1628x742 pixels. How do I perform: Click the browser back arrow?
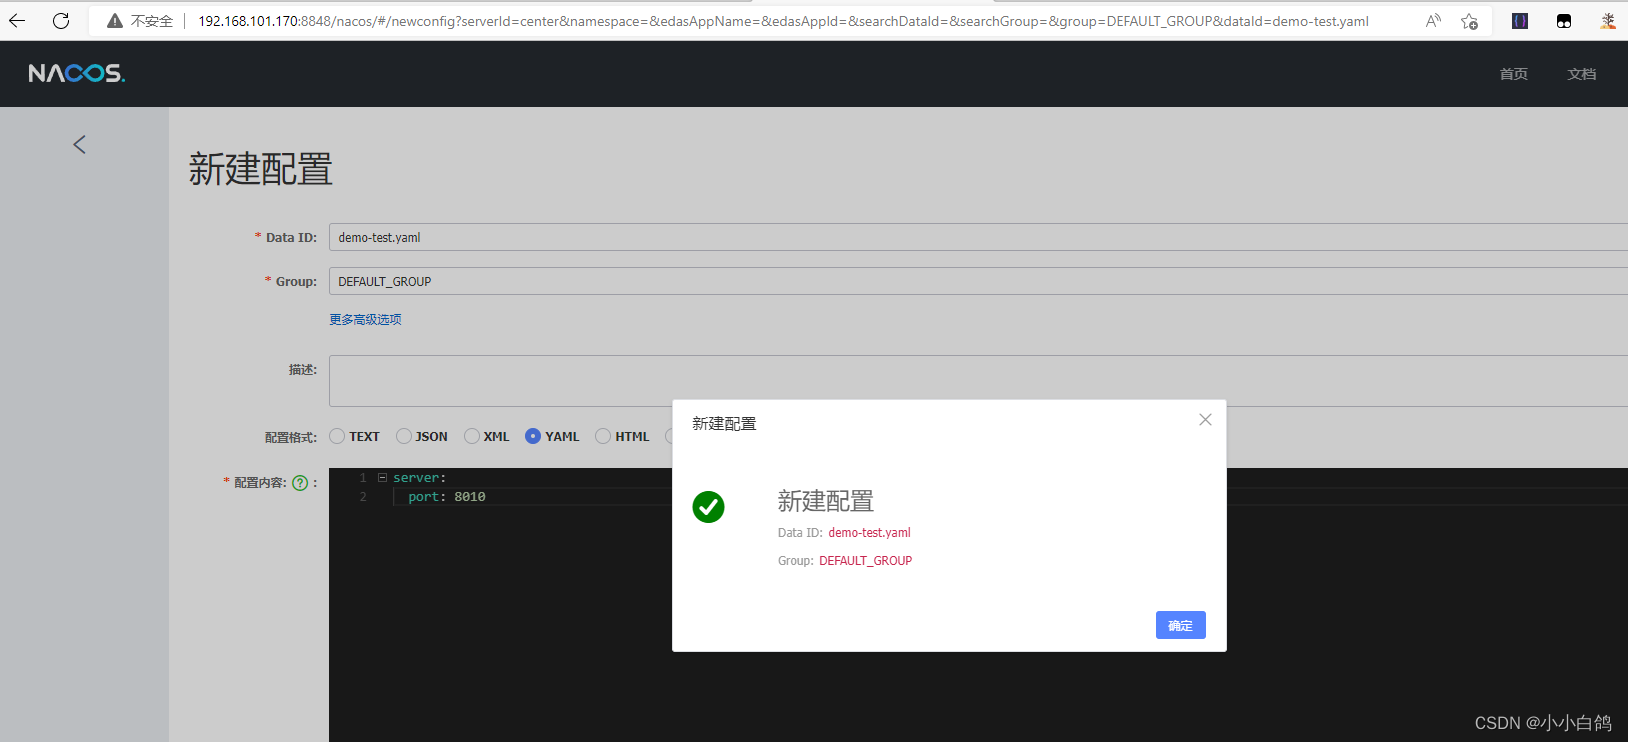[x=17, y=20]
